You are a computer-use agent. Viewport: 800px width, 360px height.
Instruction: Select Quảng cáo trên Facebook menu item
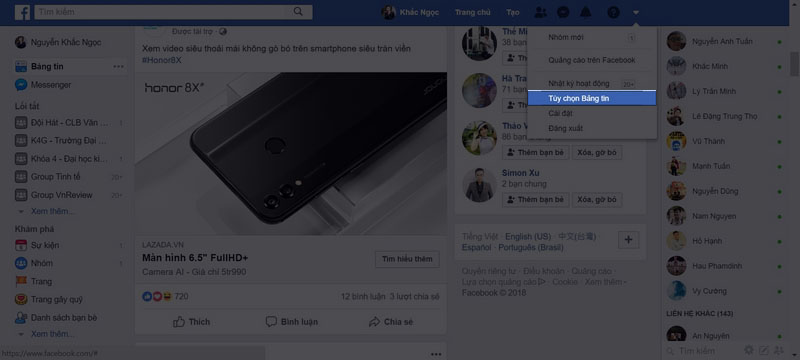pos(591,60)
